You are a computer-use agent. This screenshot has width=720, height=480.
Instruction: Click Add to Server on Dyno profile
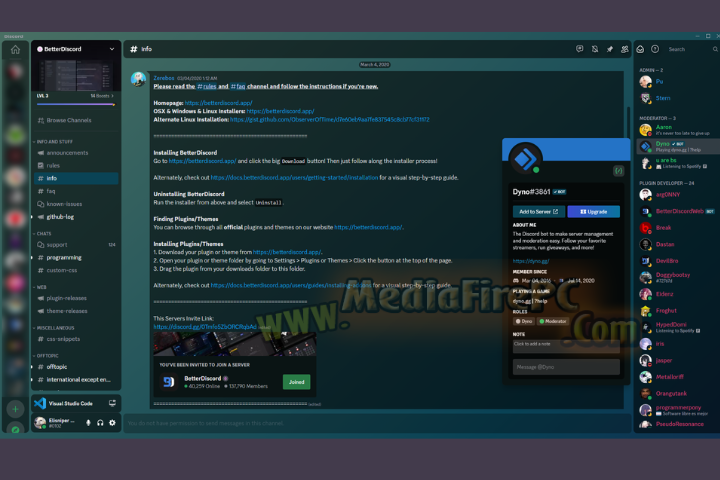pos(539,211)
